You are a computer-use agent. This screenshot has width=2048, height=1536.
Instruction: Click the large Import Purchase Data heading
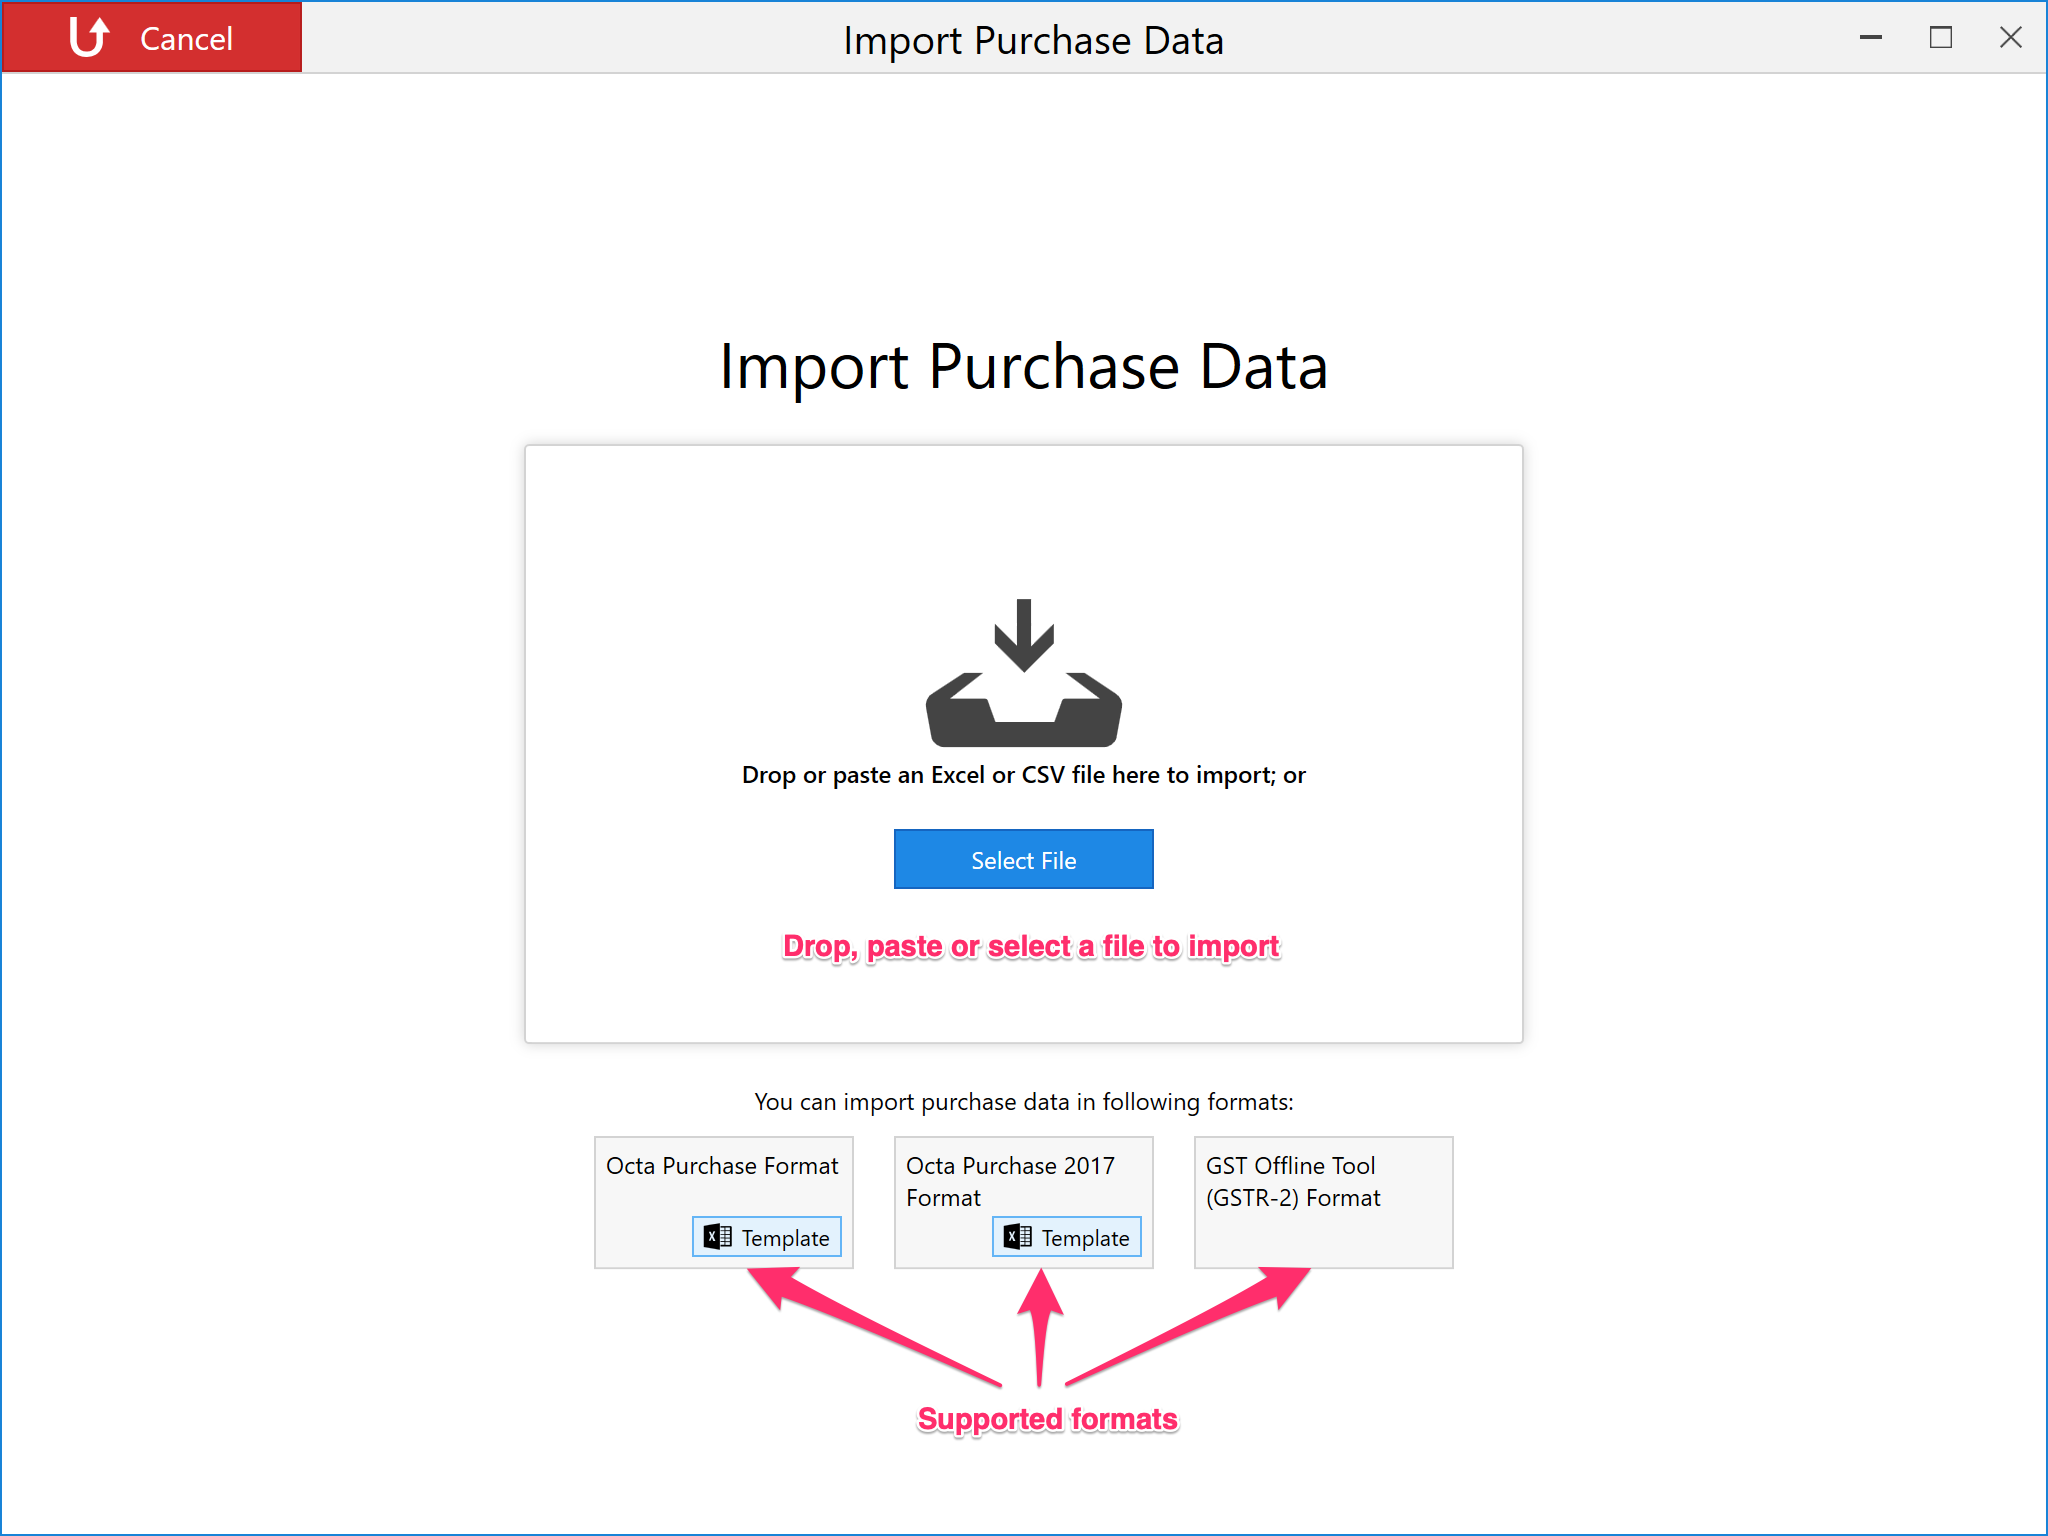point(1023,367)
